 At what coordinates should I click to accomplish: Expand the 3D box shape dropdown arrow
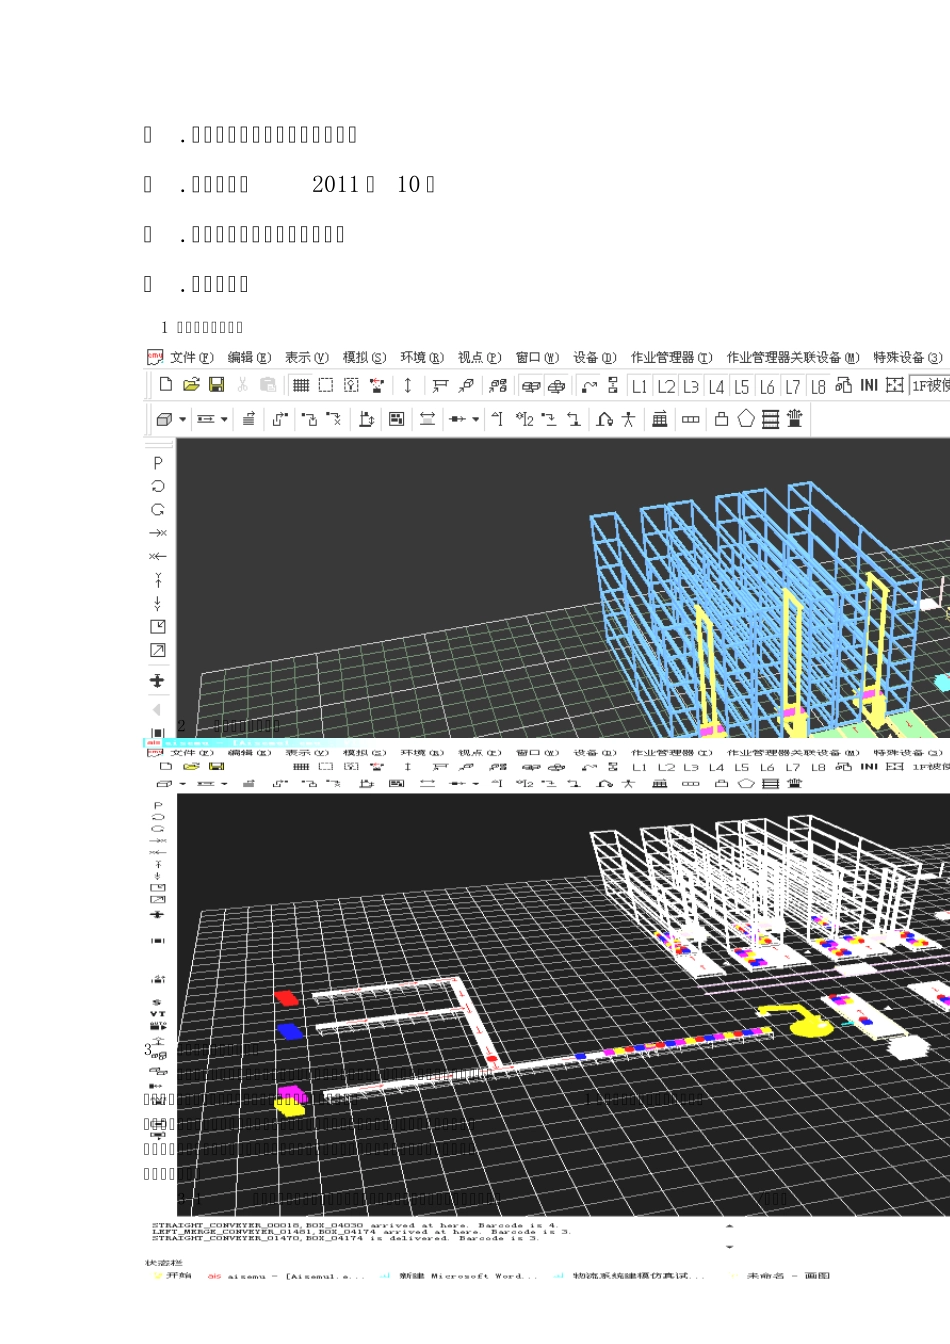(182, 420)
